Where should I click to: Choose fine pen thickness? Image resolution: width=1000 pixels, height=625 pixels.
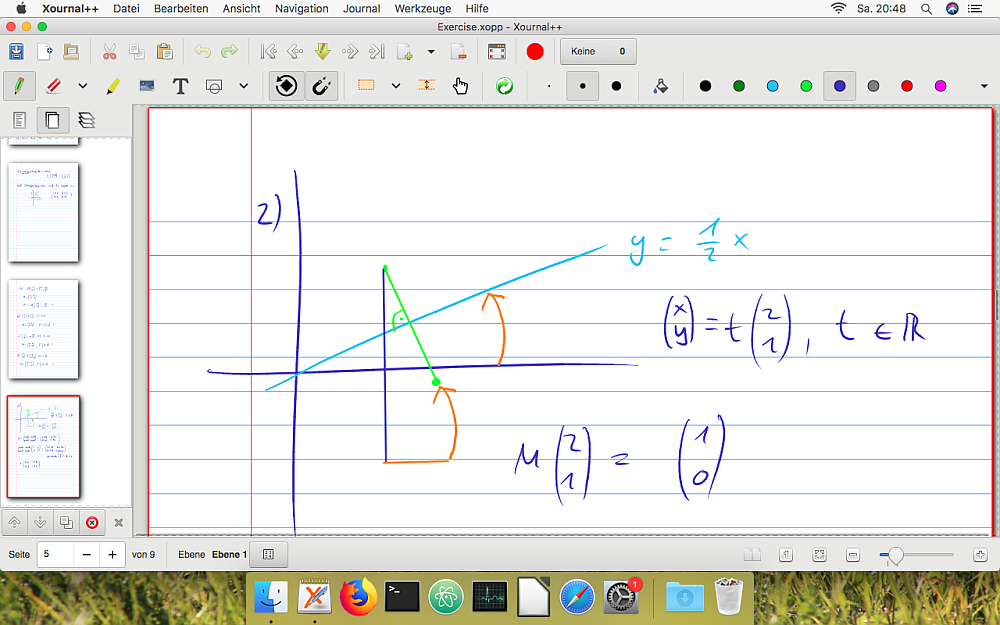pyautogui.click(x=549, y=85)
